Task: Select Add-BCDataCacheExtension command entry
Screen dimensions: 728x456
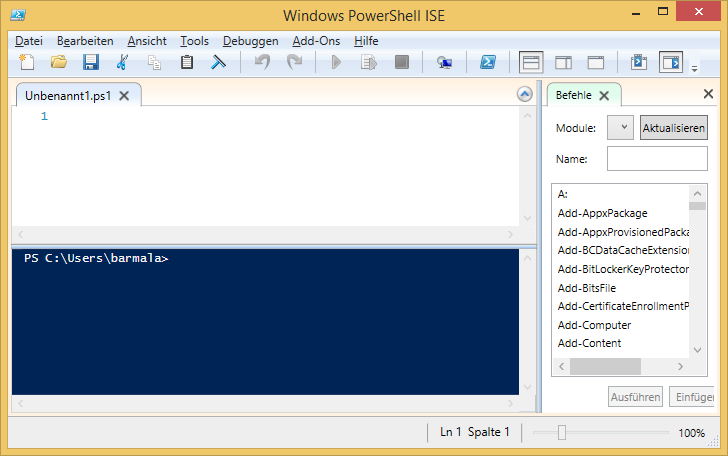Action: pyautogui.click(x=622, y=250)
